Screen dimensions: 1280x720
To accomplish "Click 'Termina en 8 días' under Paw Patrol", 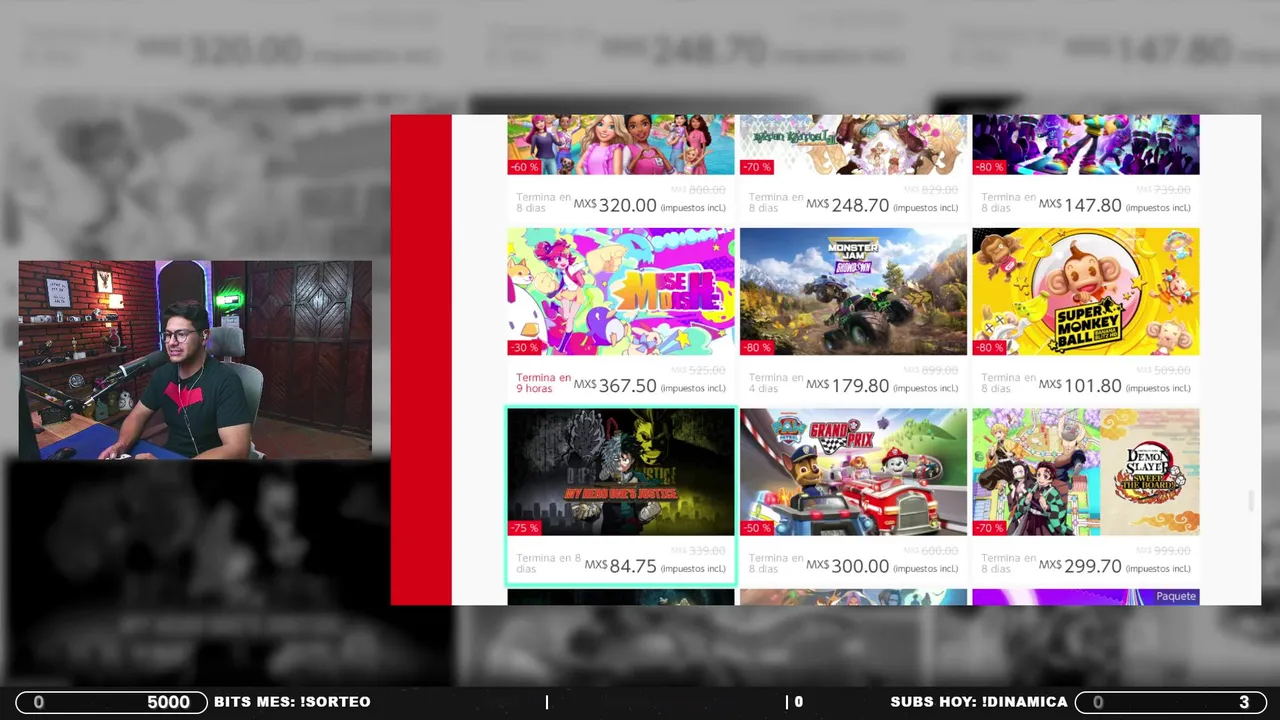I will click(x=776, y=563).
